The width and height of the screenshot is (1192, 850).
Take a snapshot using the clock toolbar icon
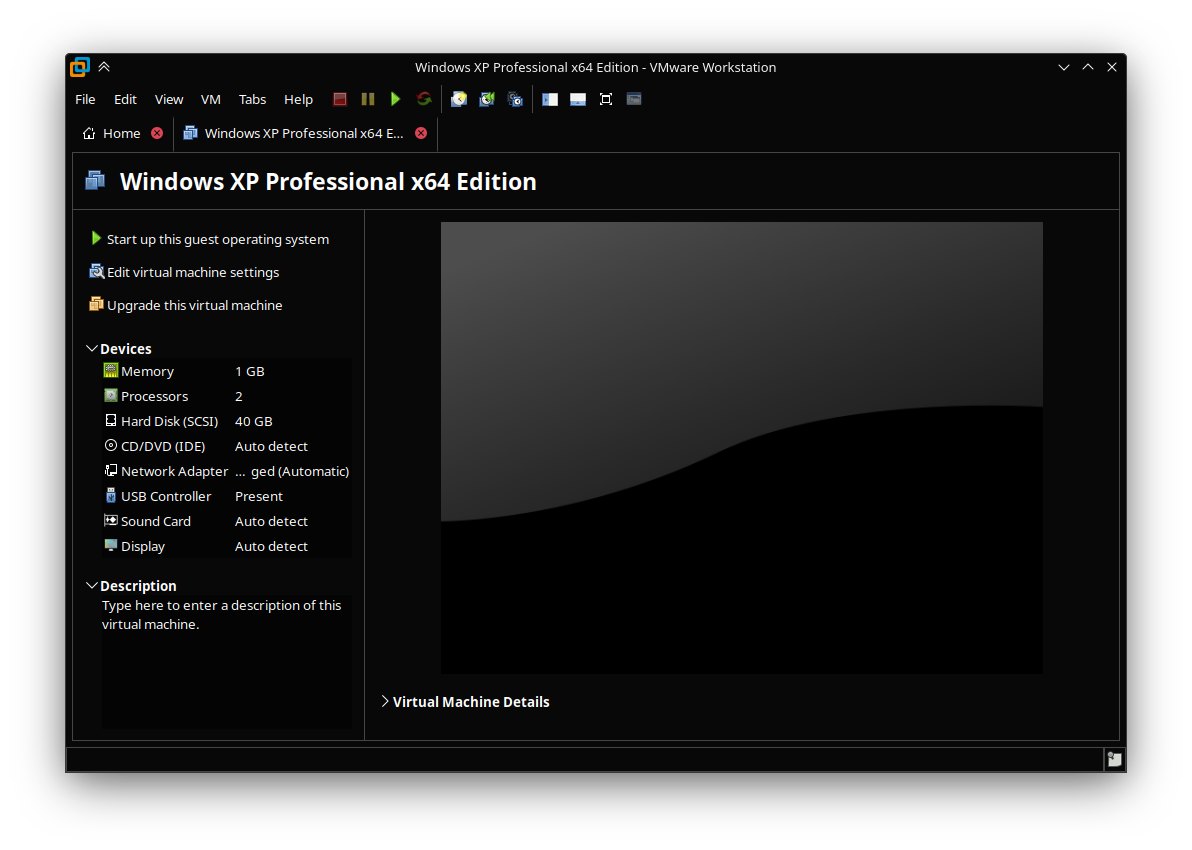[x=459, y=100]
